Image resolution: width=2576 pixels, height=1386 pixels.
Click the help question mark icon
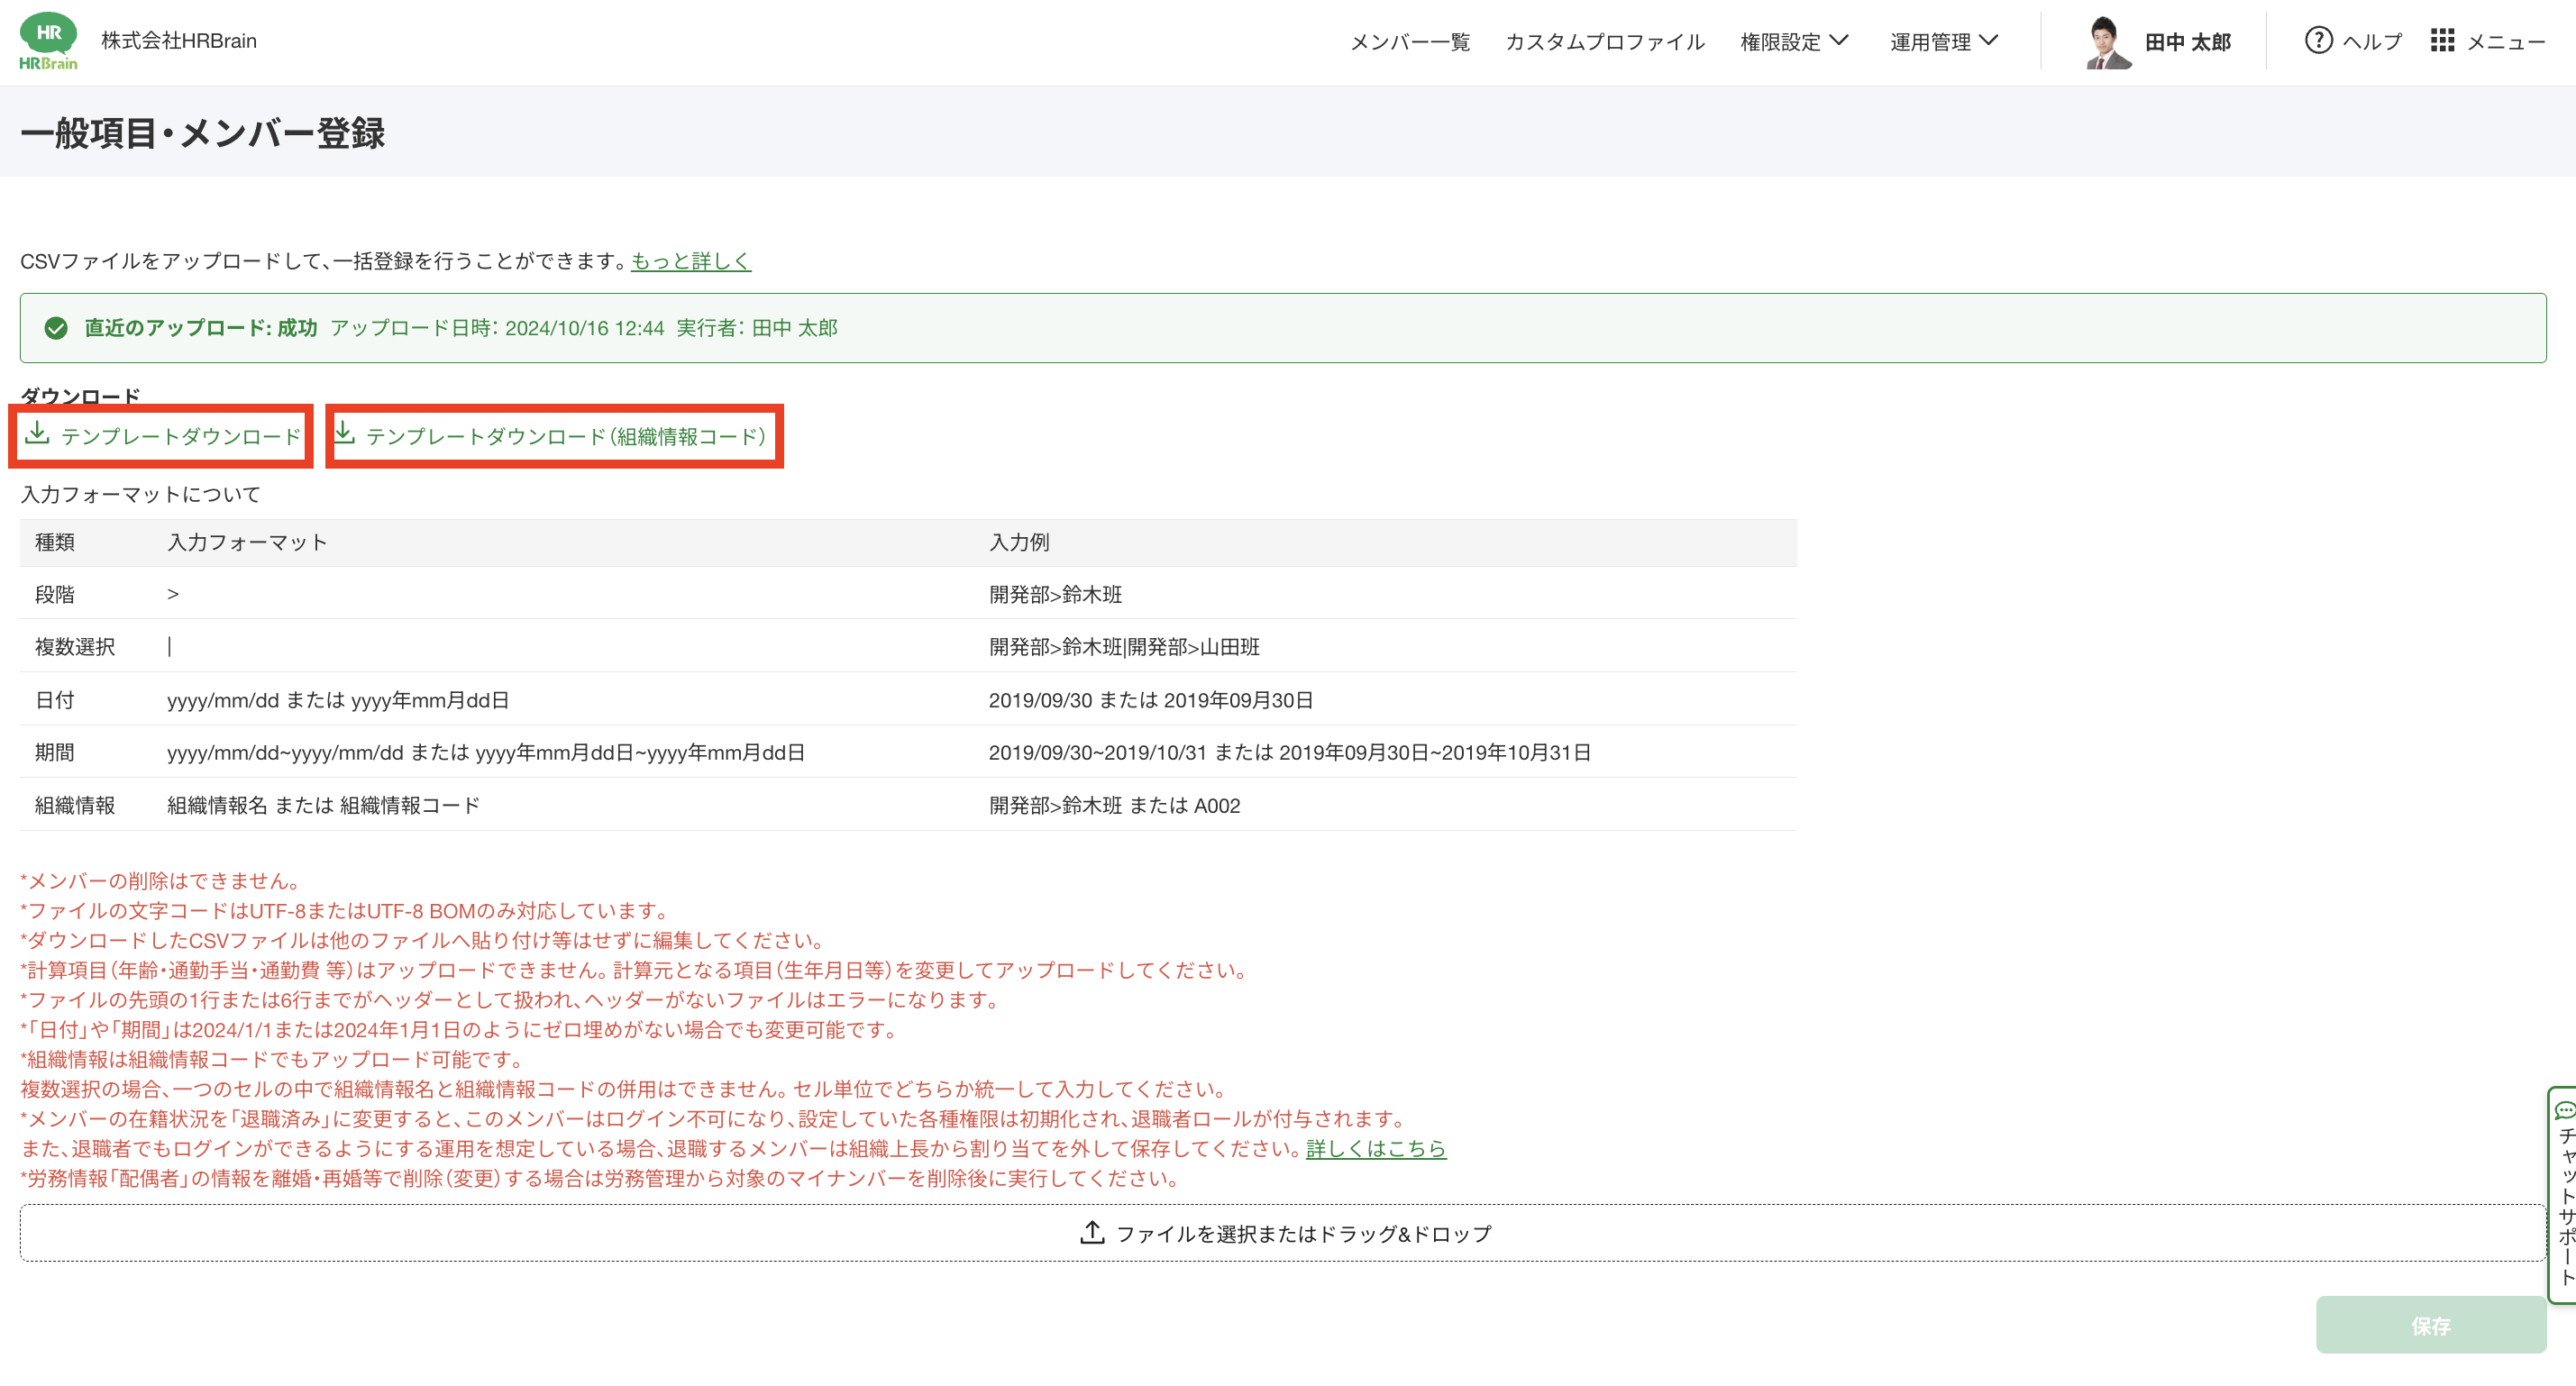click(2318, 41)
